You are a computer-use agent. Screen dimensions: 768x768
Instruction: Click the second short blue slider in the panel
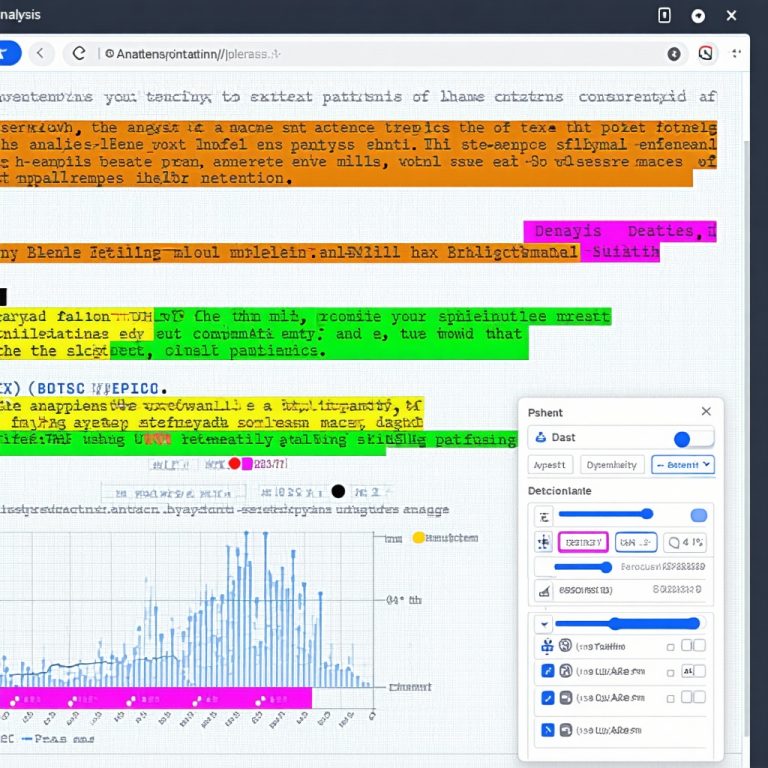click(583, 567)
